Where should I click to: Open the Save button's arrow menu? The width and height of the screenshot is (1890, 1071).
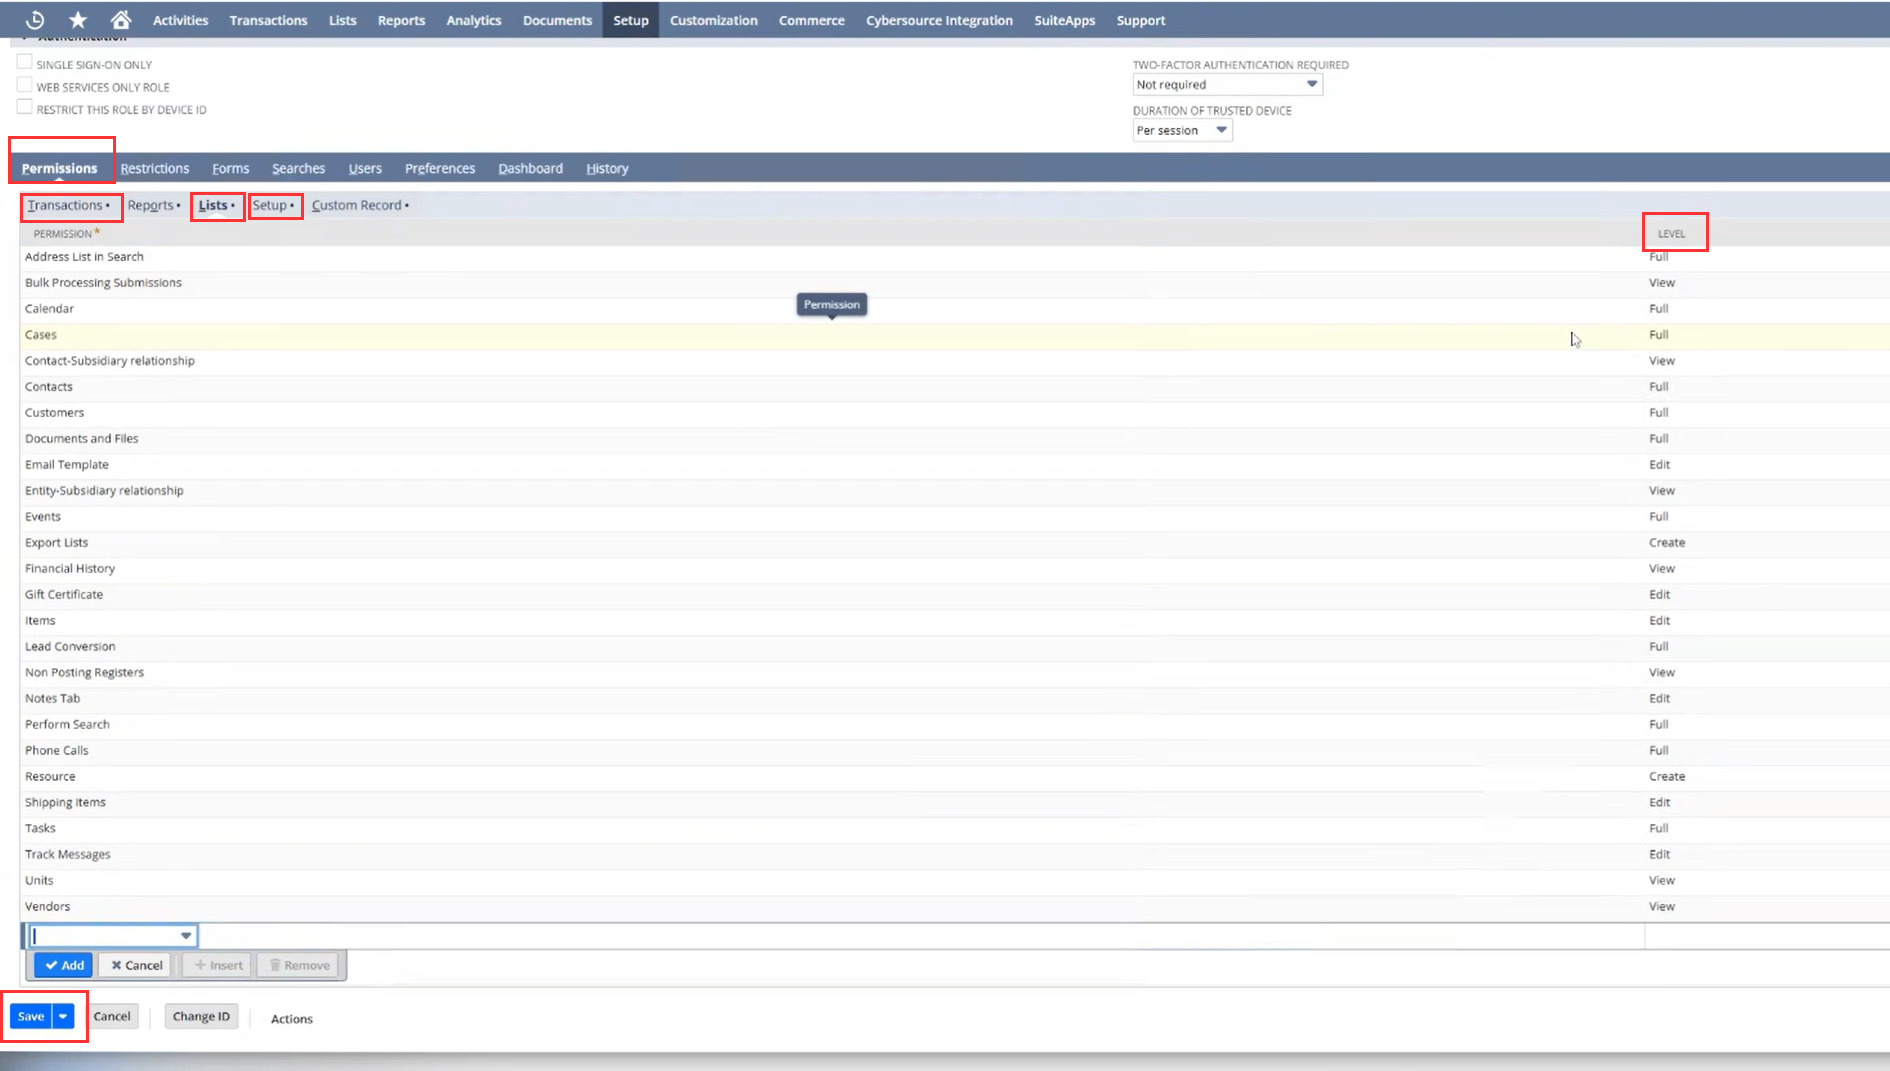point(63,1017)
